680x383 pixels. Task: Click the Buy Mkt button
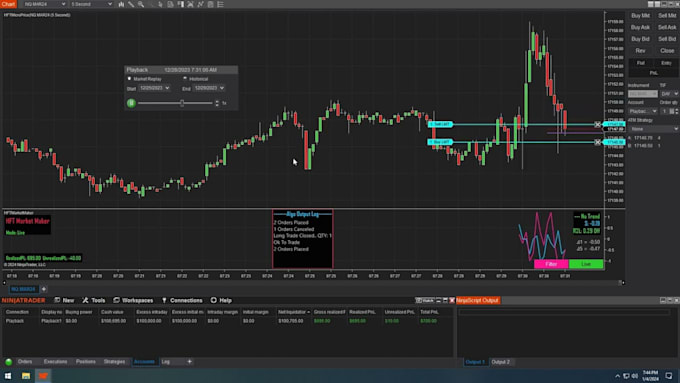(x=641, y=16)
